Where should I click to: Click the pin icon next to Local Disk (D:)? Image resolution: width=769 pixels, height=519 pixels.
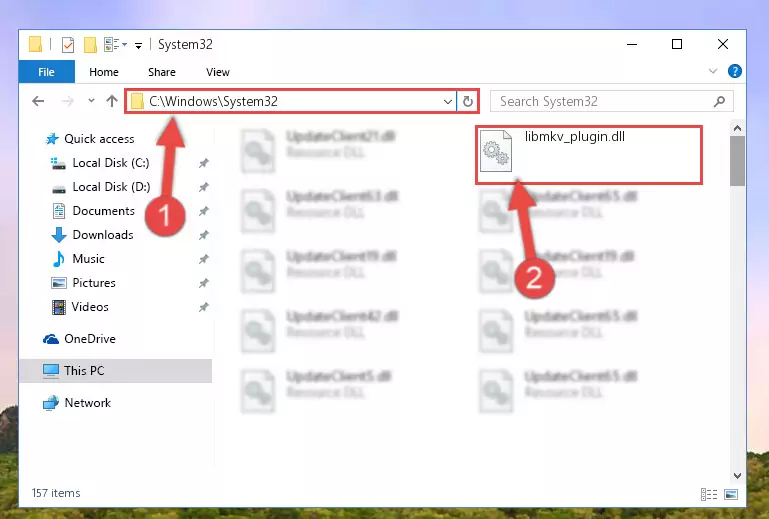[x=204, y=187]
